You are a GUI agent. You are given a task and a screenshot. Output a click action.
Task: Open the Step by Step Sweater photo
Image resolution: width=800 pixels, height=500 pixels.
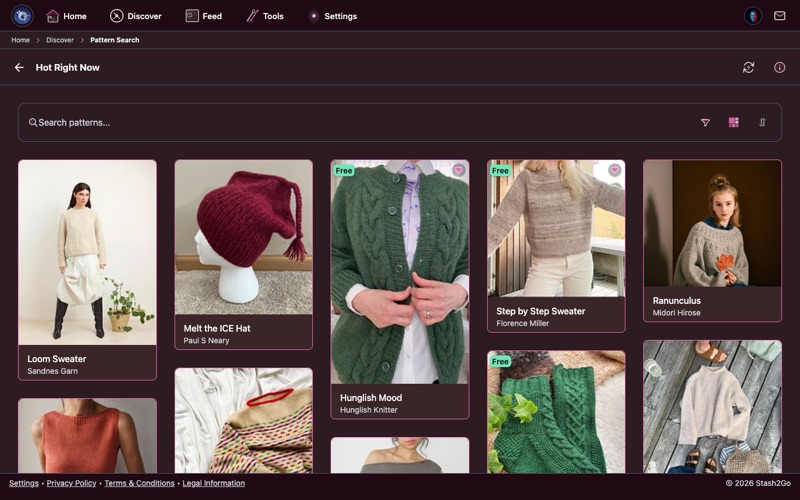pos(556,230)
